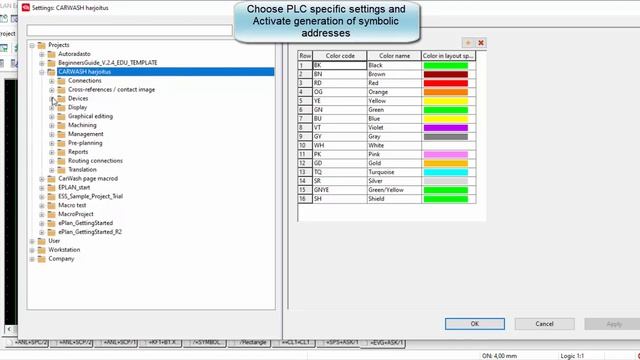Open the /Rectangle page tab
This screenshot has width=640, height=360.
252,343
